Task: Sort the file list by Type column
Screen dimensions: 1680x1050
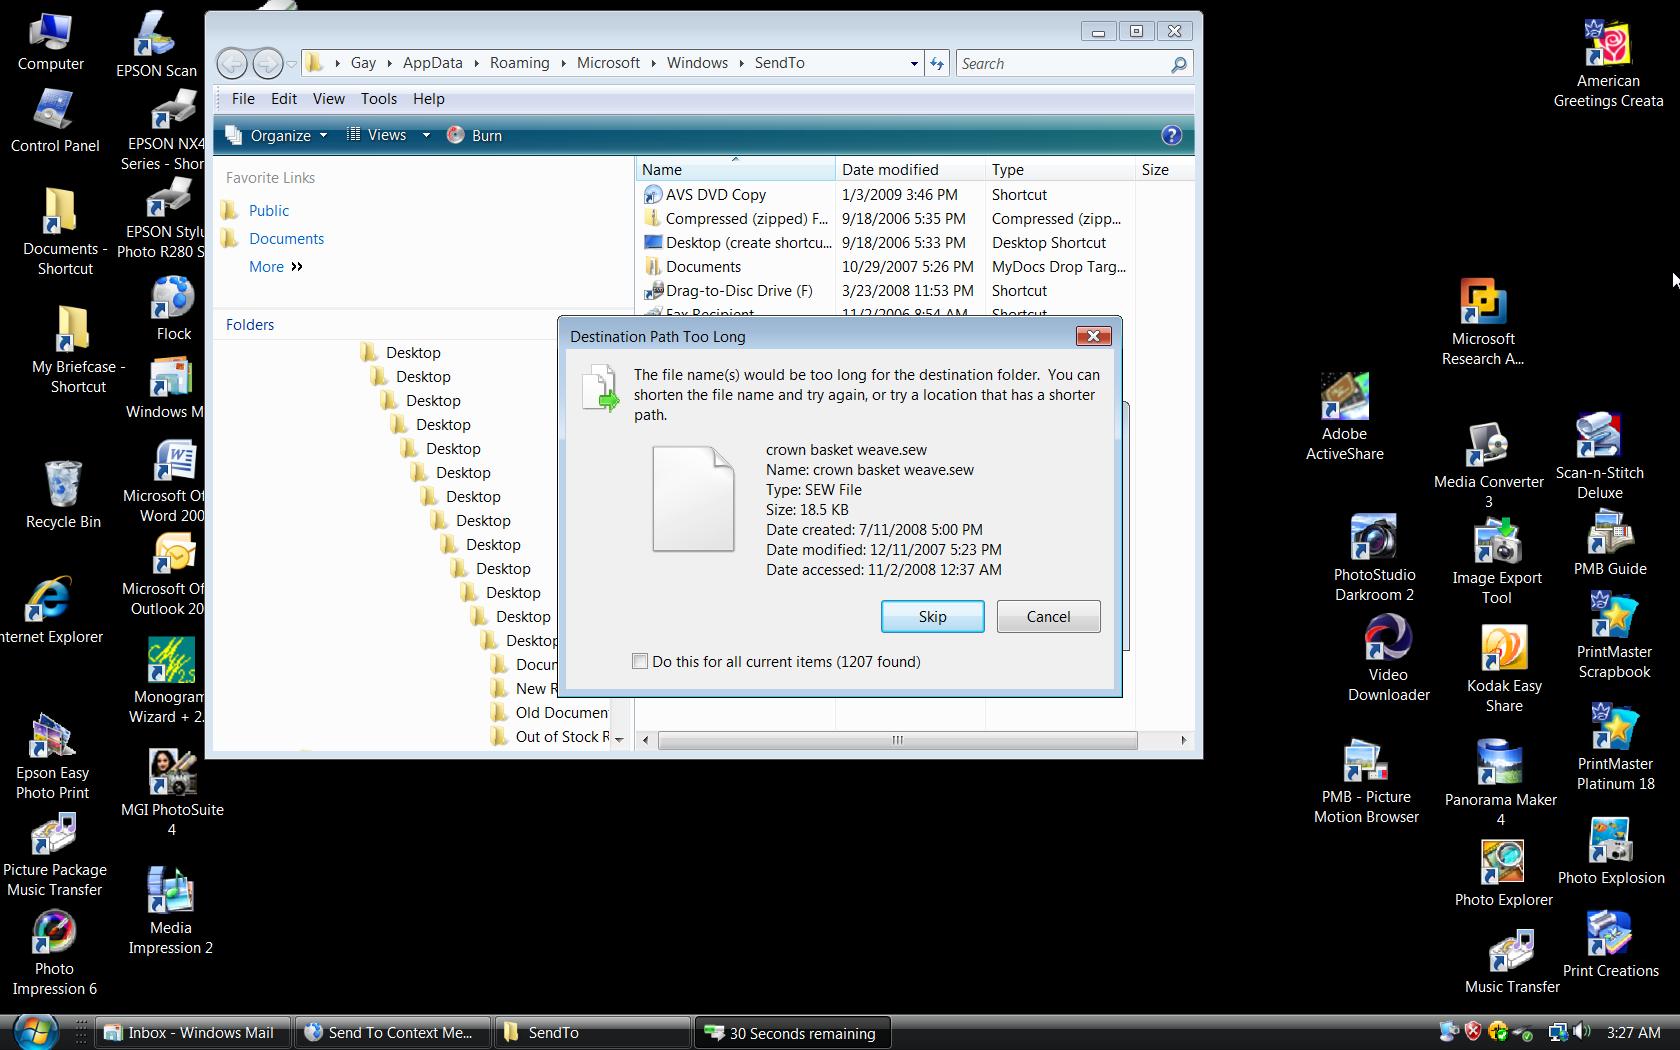Action: click(x=1060, y=169)
